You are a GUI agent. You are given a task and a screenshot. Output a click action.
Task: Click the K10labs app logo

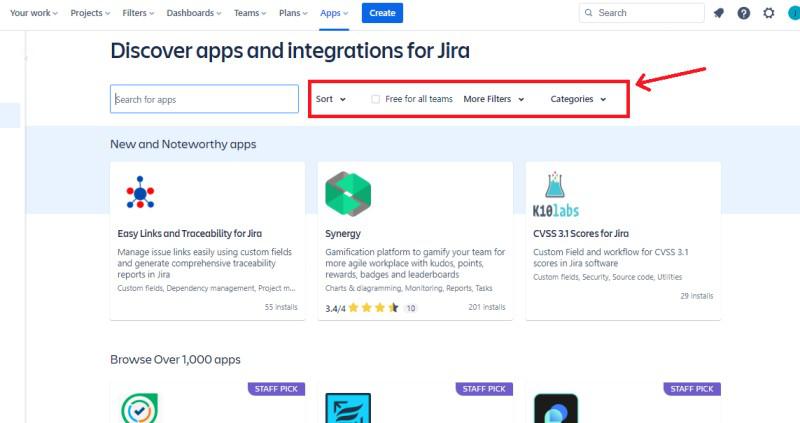click(556, 194)
